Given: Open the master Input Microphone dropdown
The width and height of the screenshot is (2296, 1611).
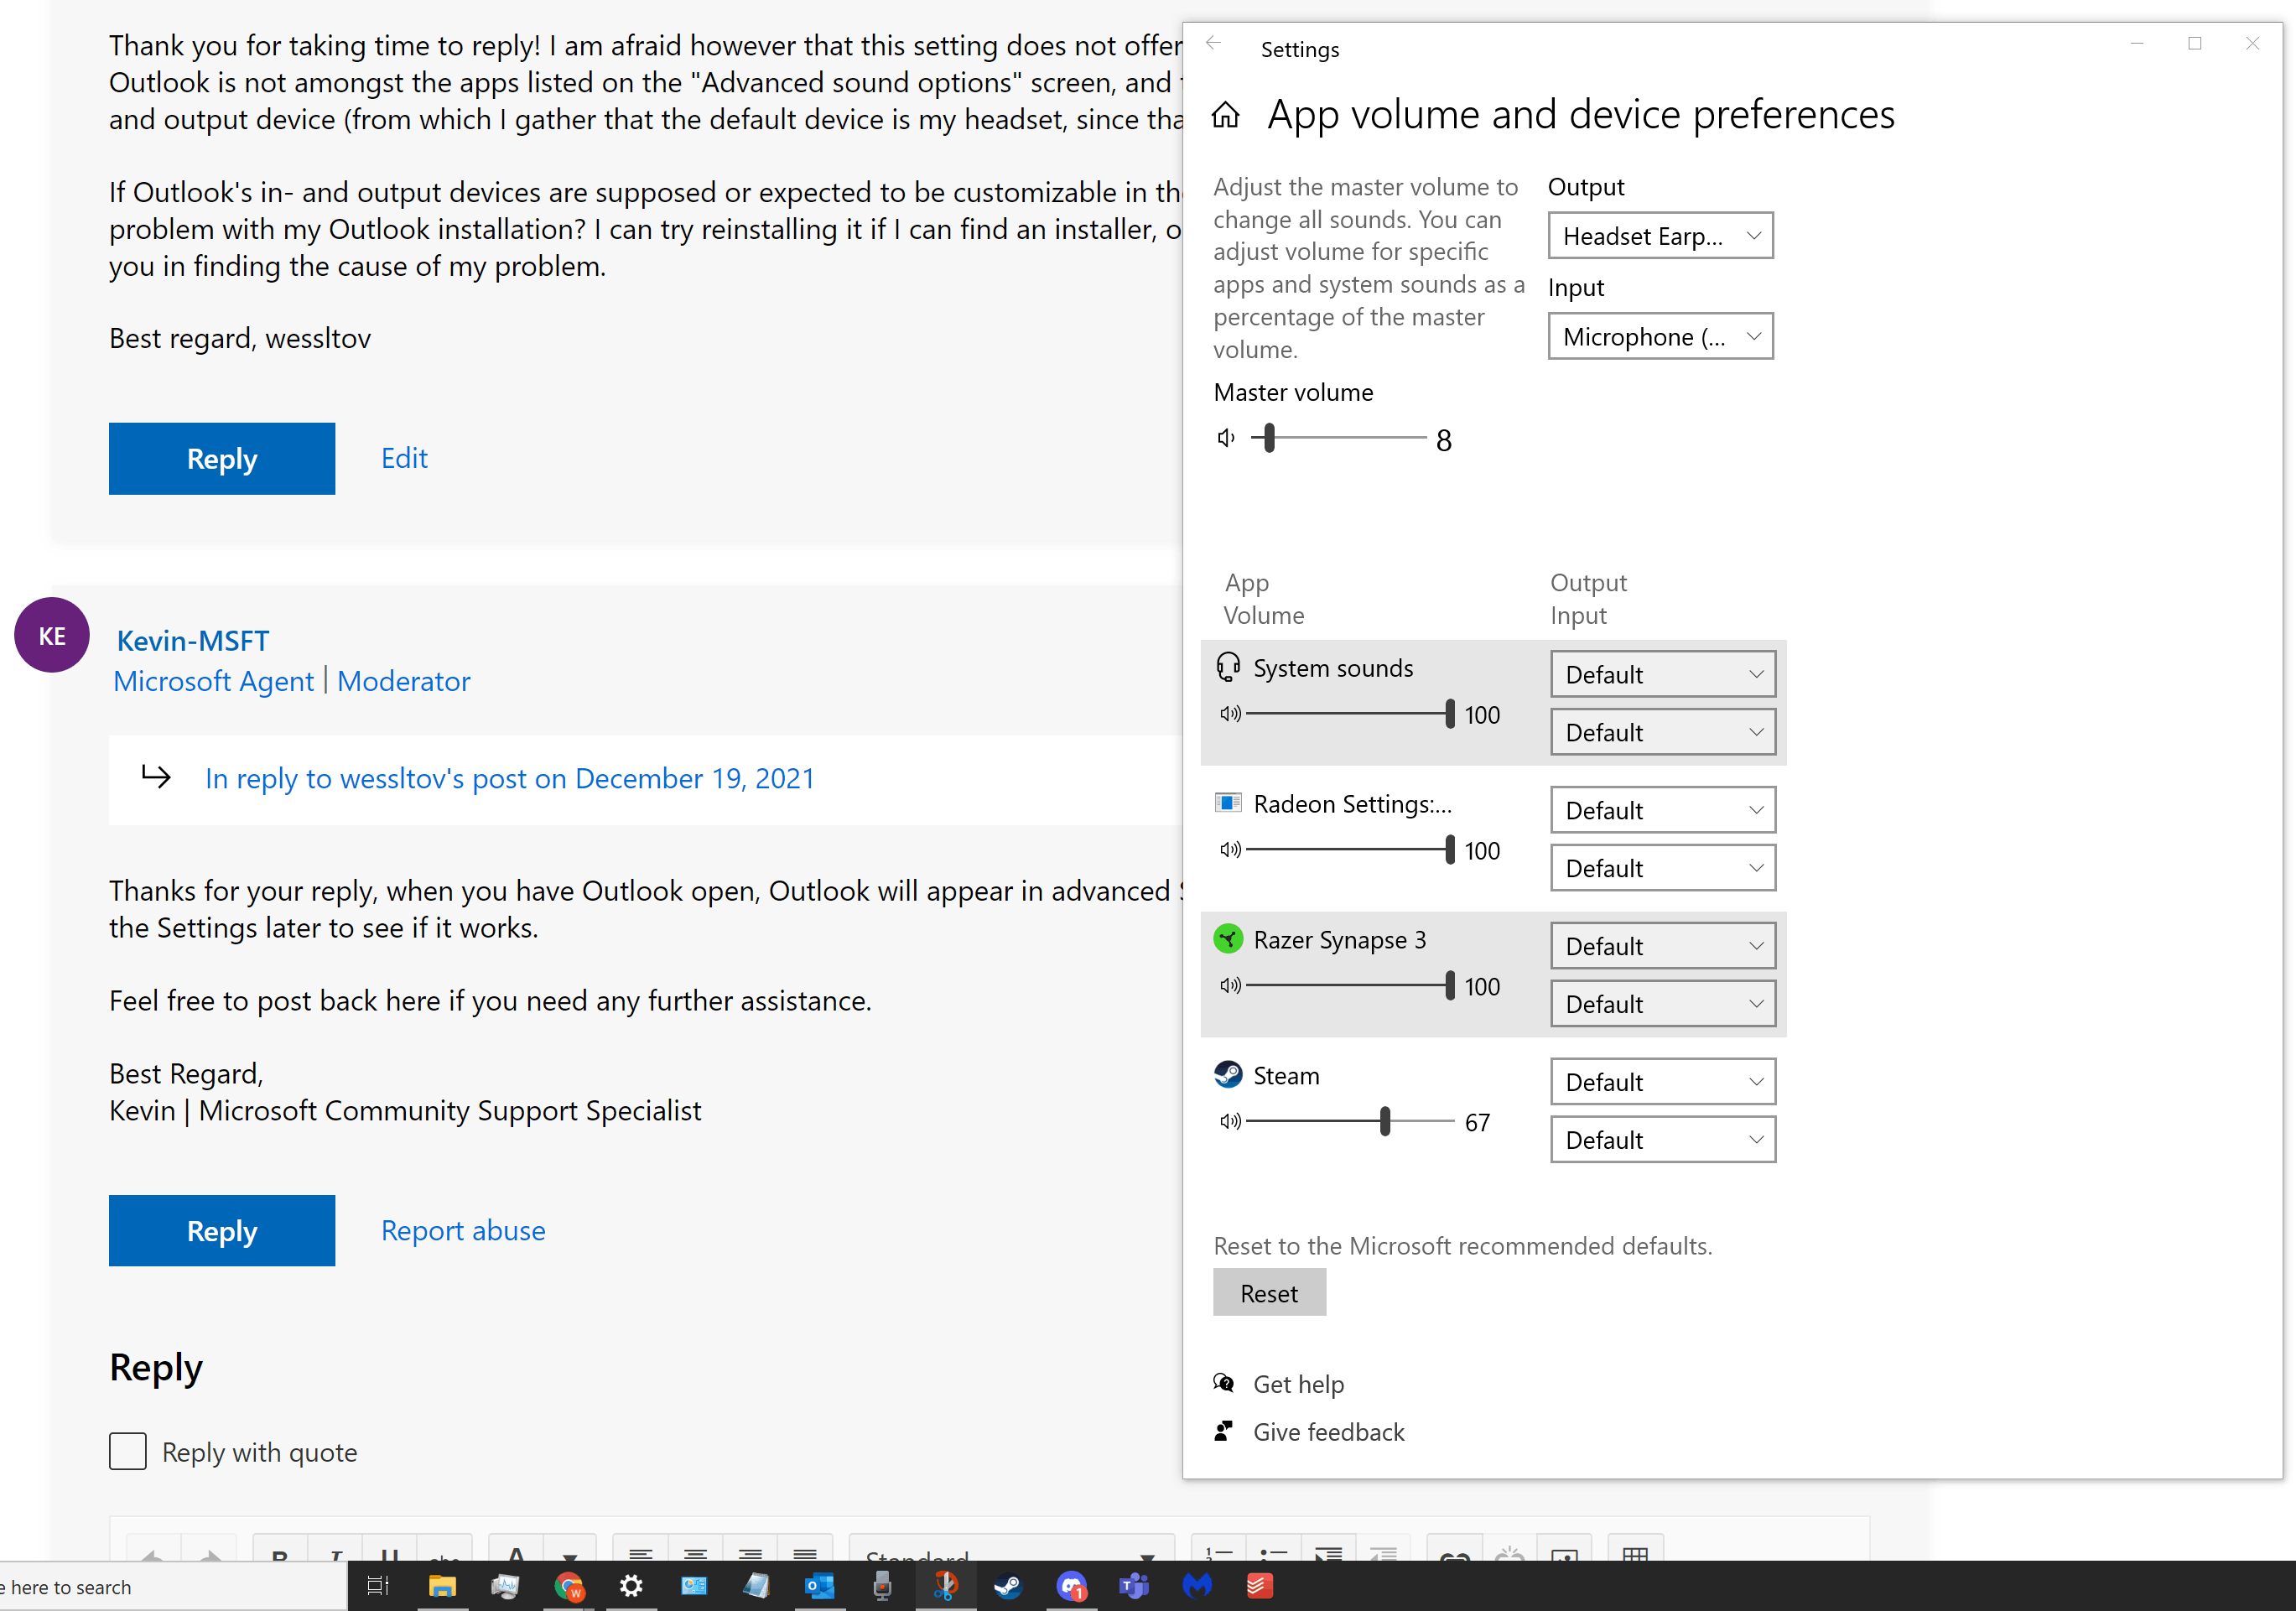Looking at the screenshot, I should point(1660,337).
